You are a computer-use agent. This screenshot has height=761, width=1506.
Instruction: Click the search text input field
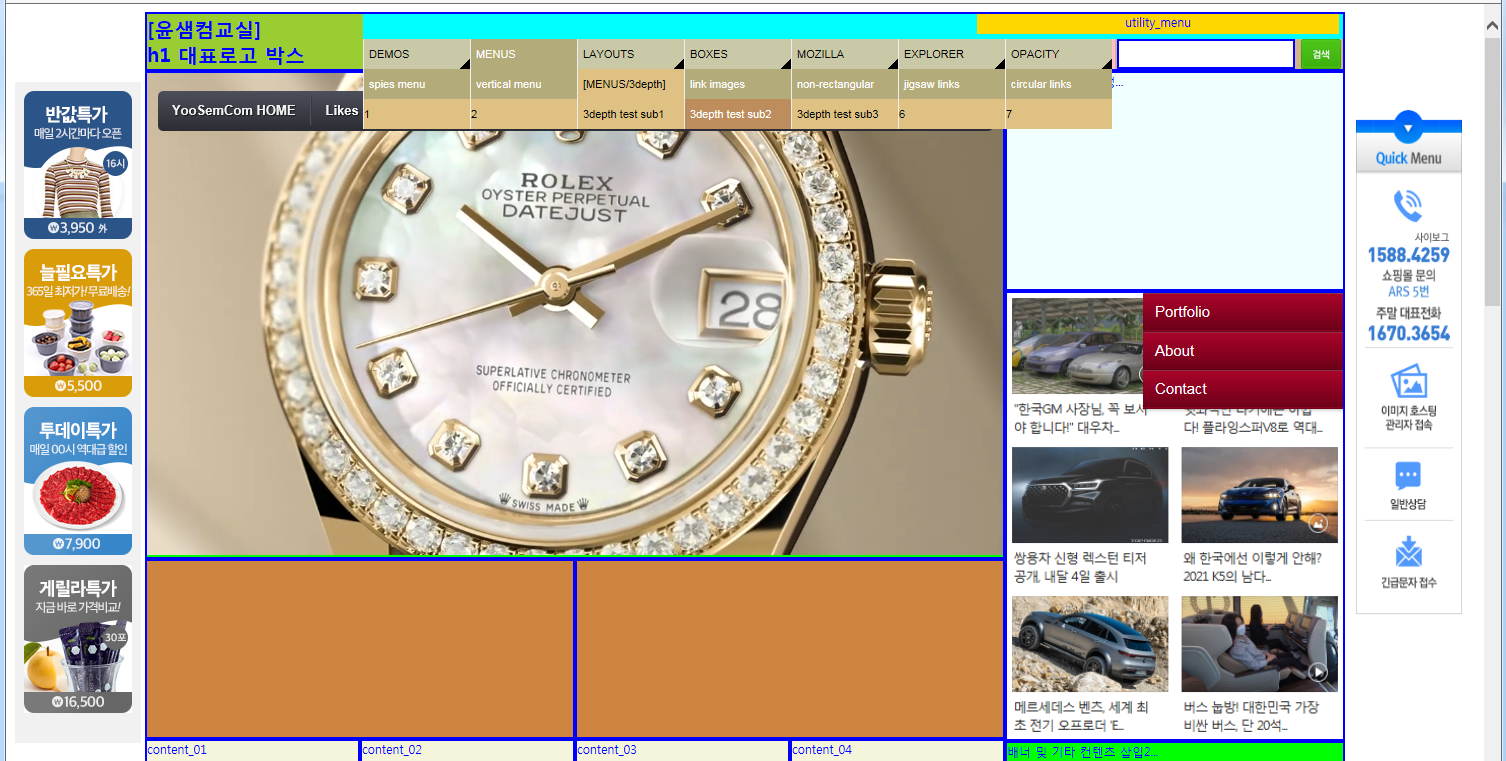tap(1206, 54)
